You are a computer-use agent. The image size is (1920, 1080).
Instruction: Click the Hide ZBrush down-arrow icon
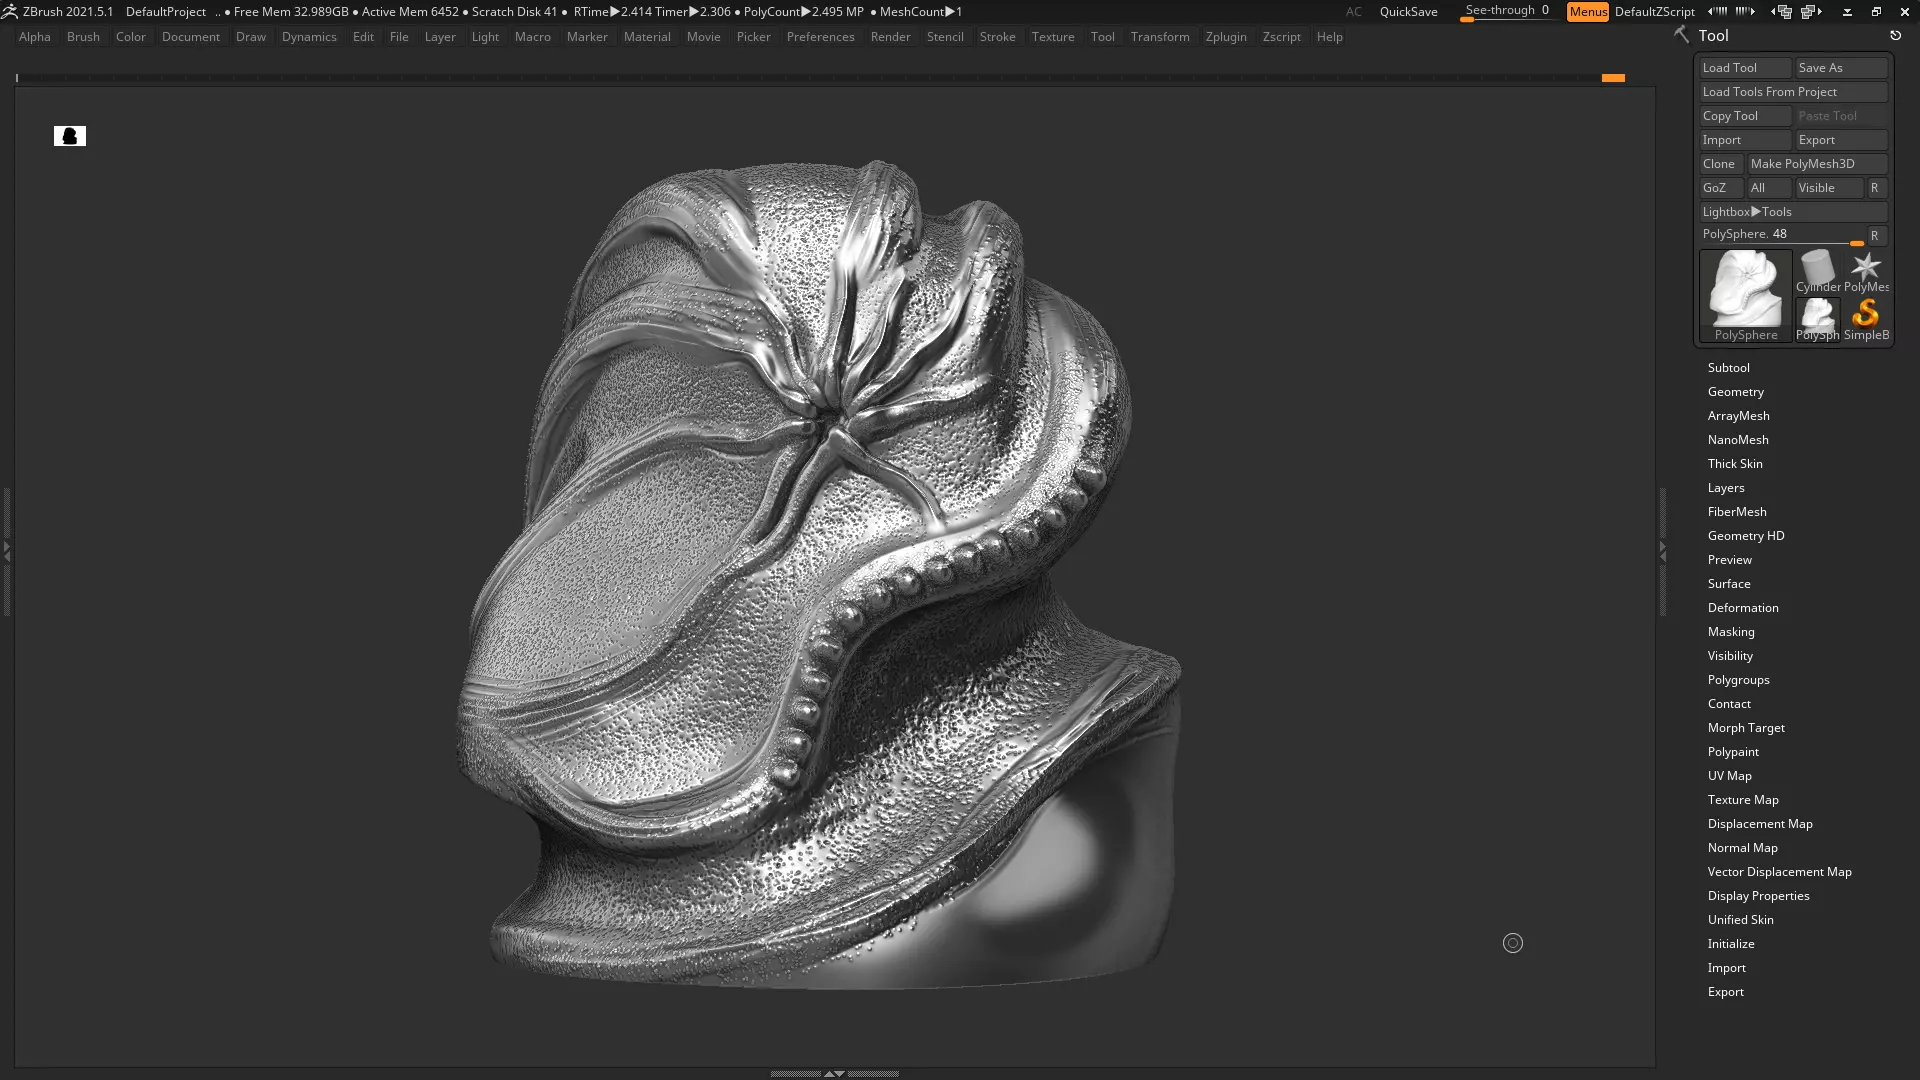[1847, 12]
